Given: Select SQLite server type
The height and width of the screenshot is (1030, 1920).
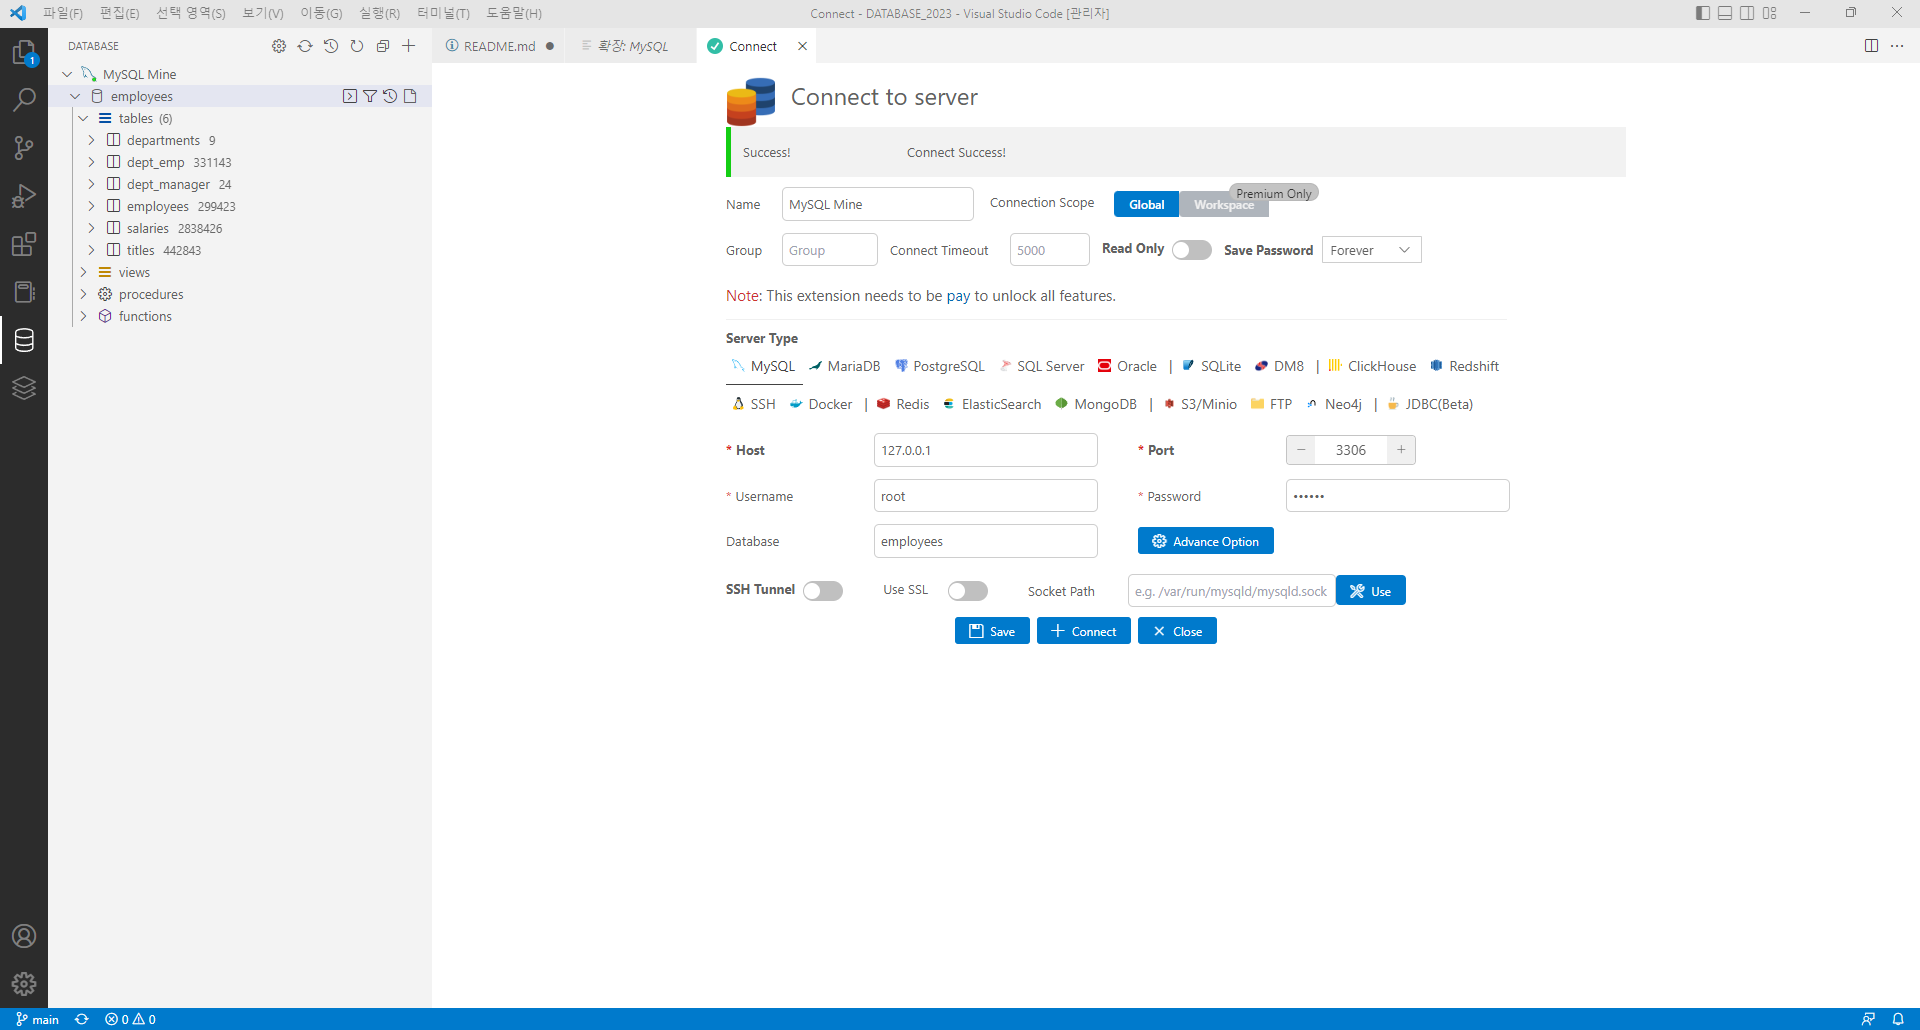Looking at the screenshot, I should click(1212, 366).
